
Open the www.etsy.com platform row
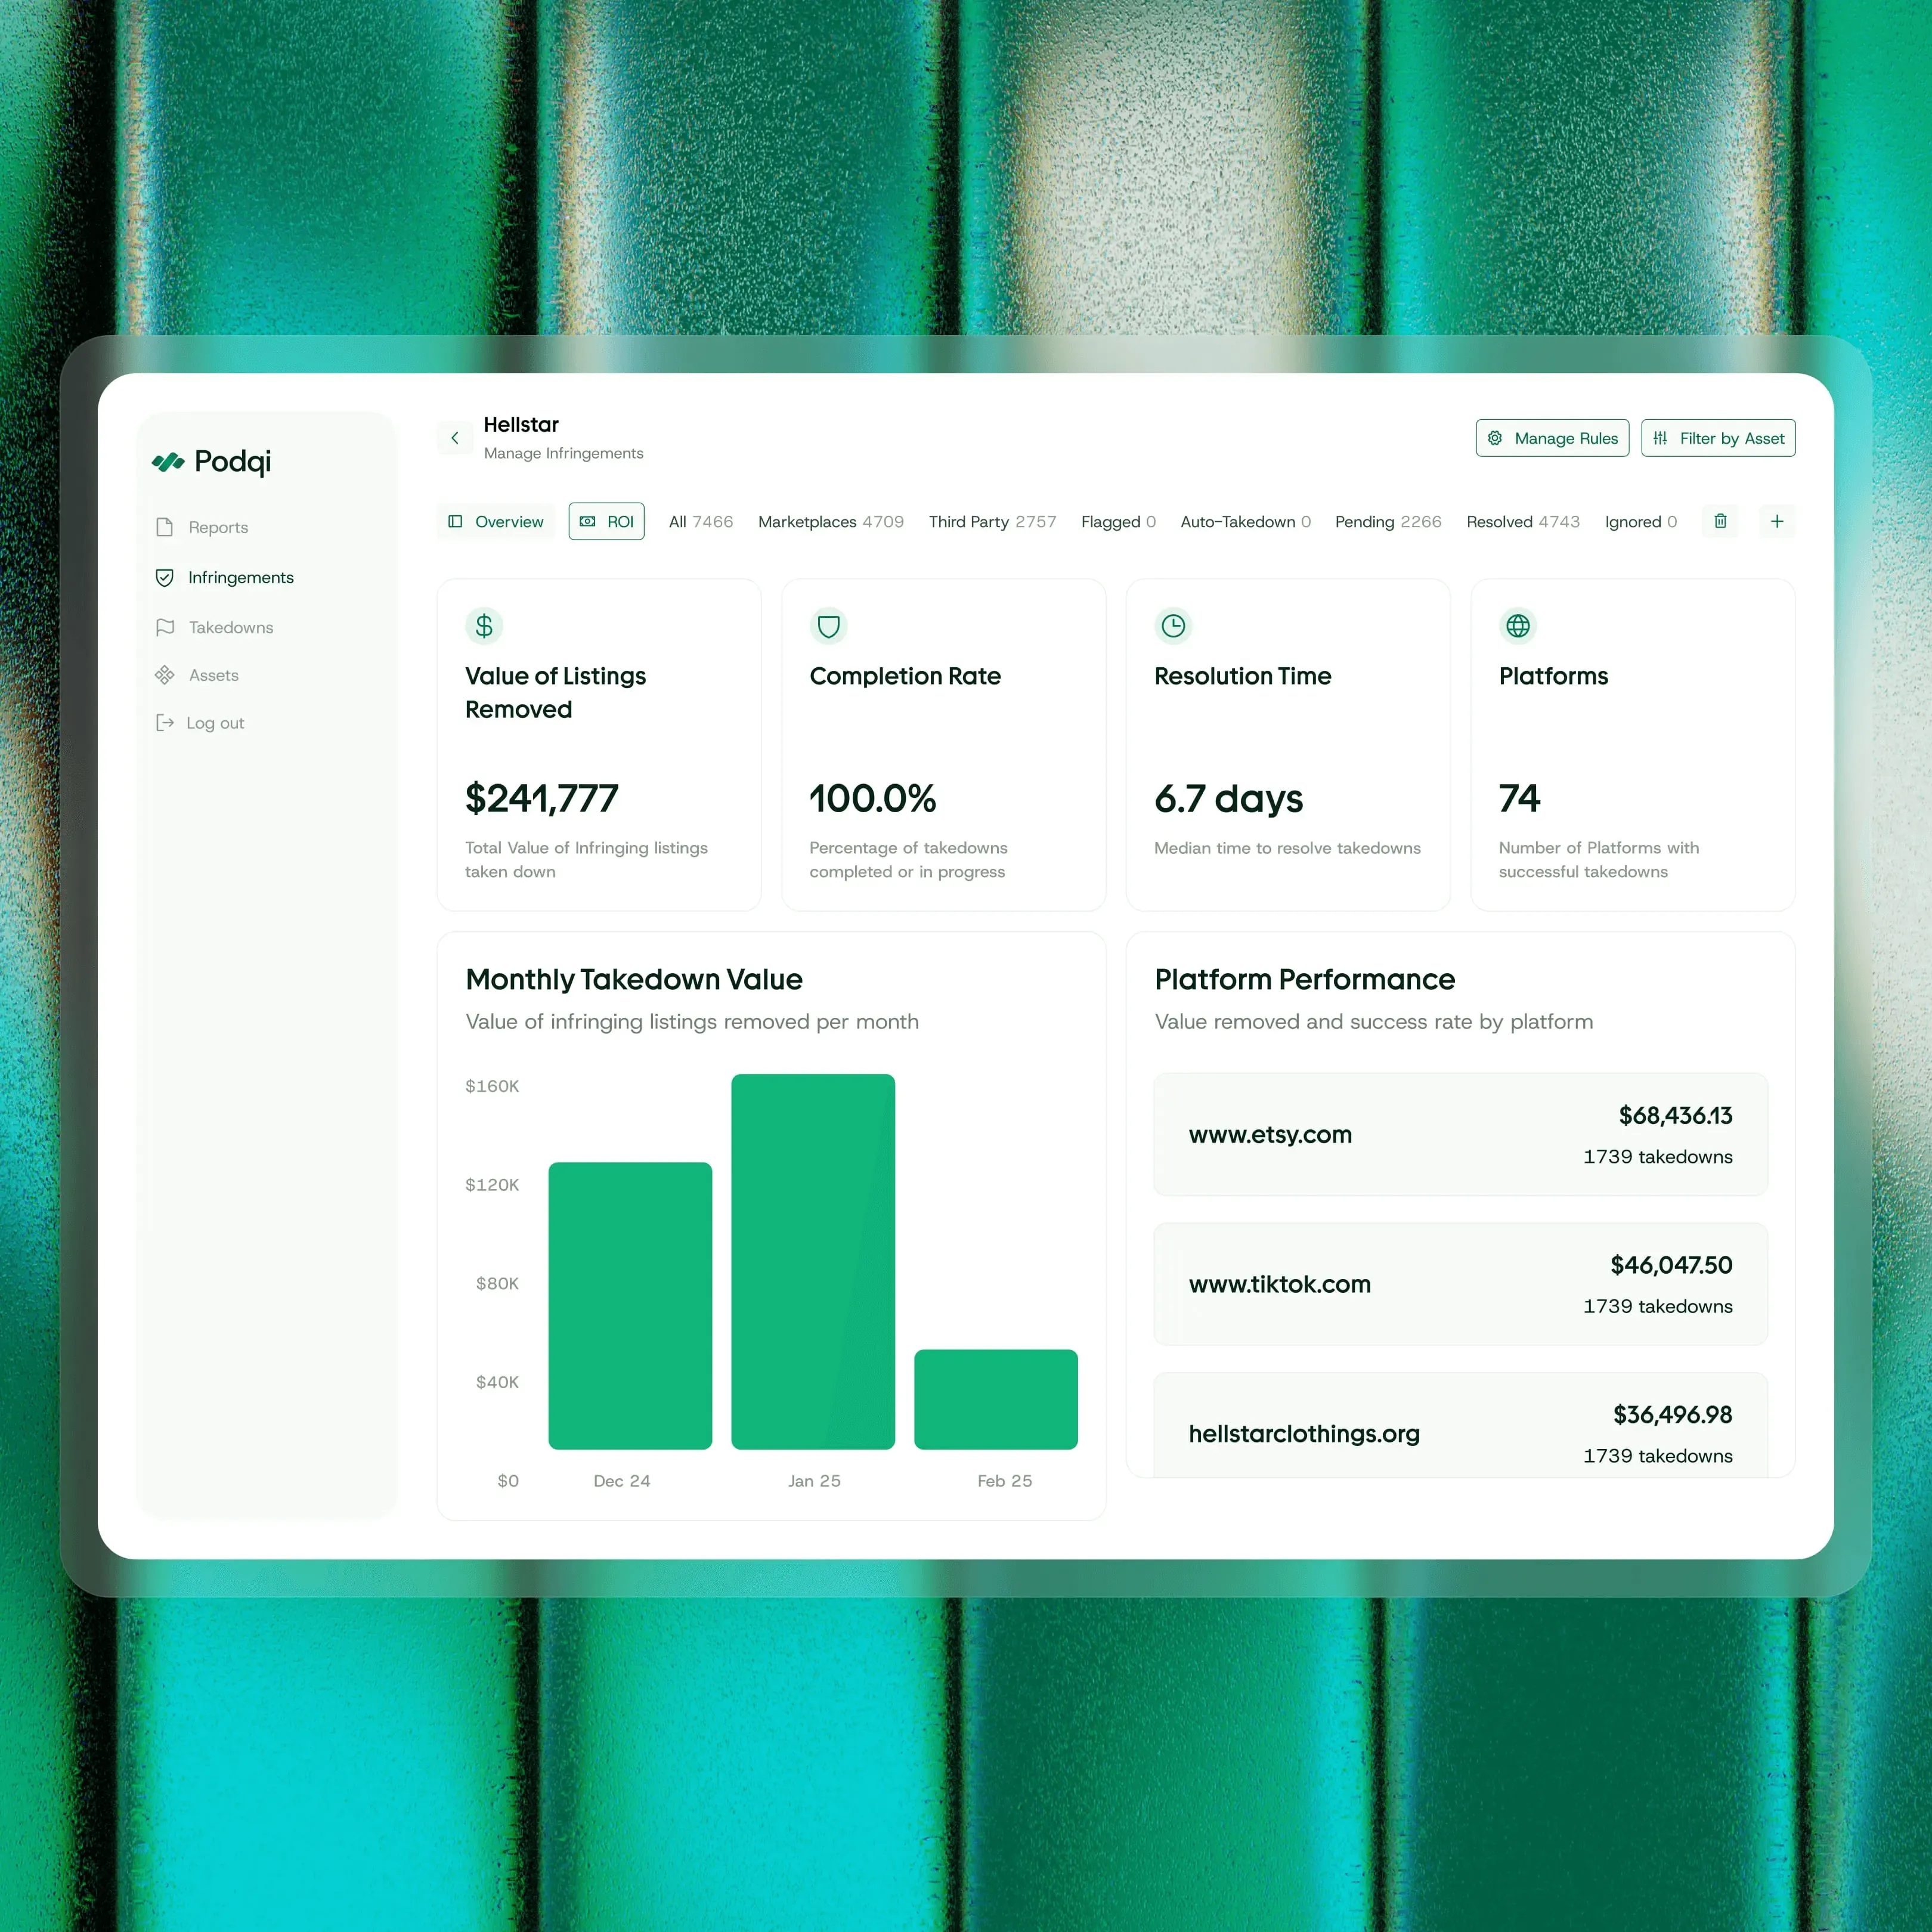1460,1134
